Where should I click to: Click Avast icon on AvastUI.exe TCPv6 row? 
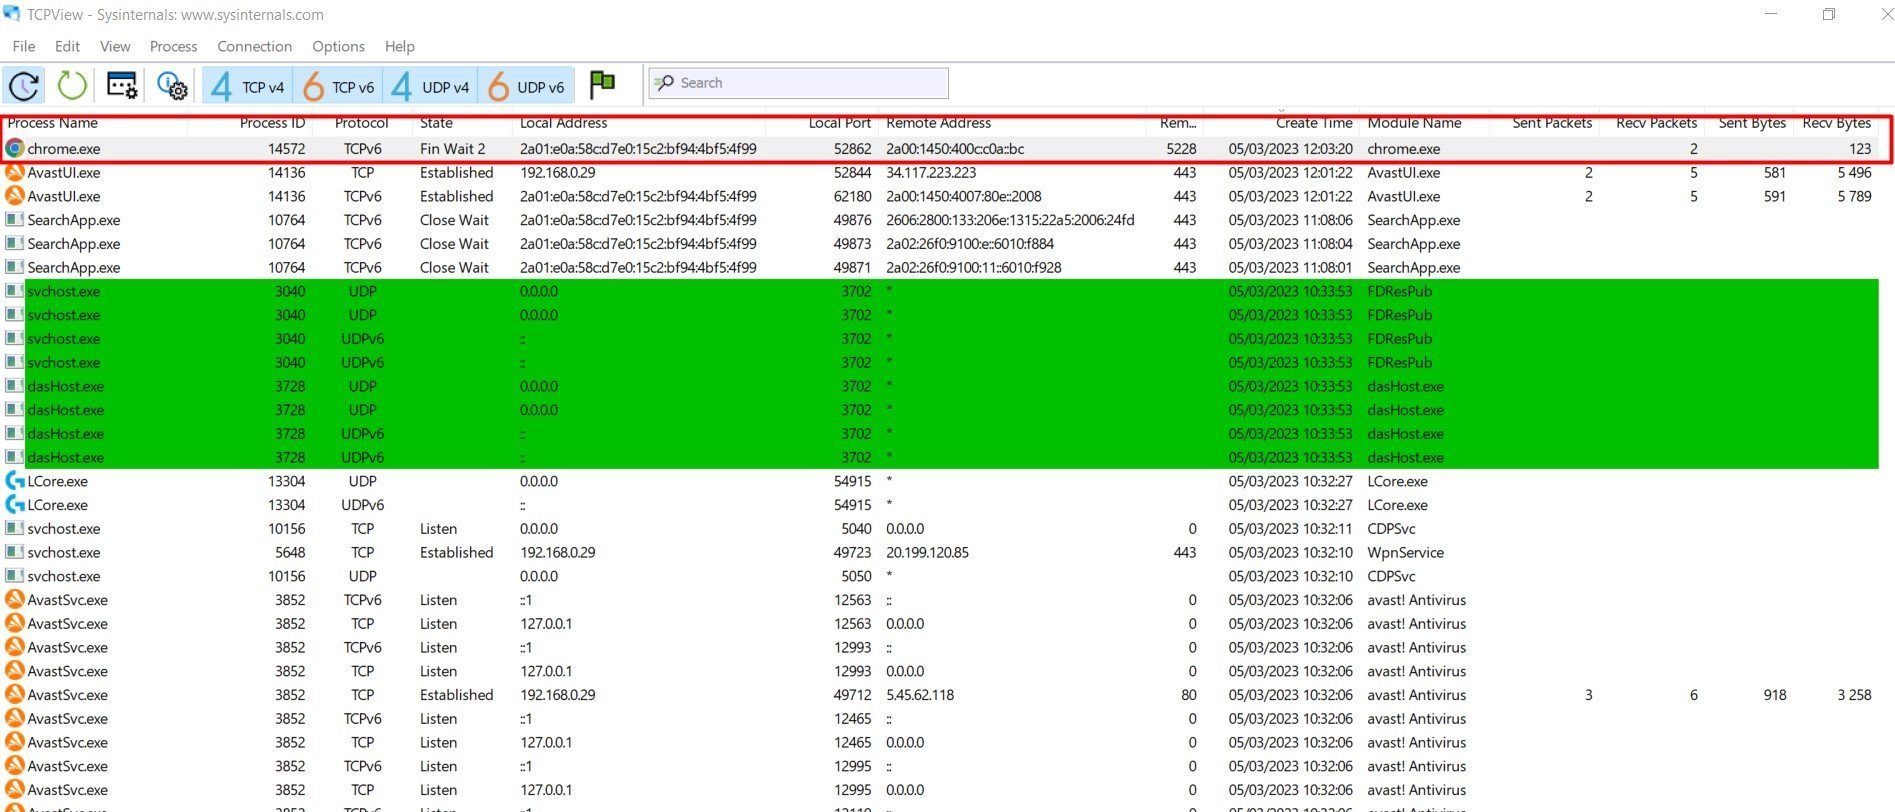point(14,196)
